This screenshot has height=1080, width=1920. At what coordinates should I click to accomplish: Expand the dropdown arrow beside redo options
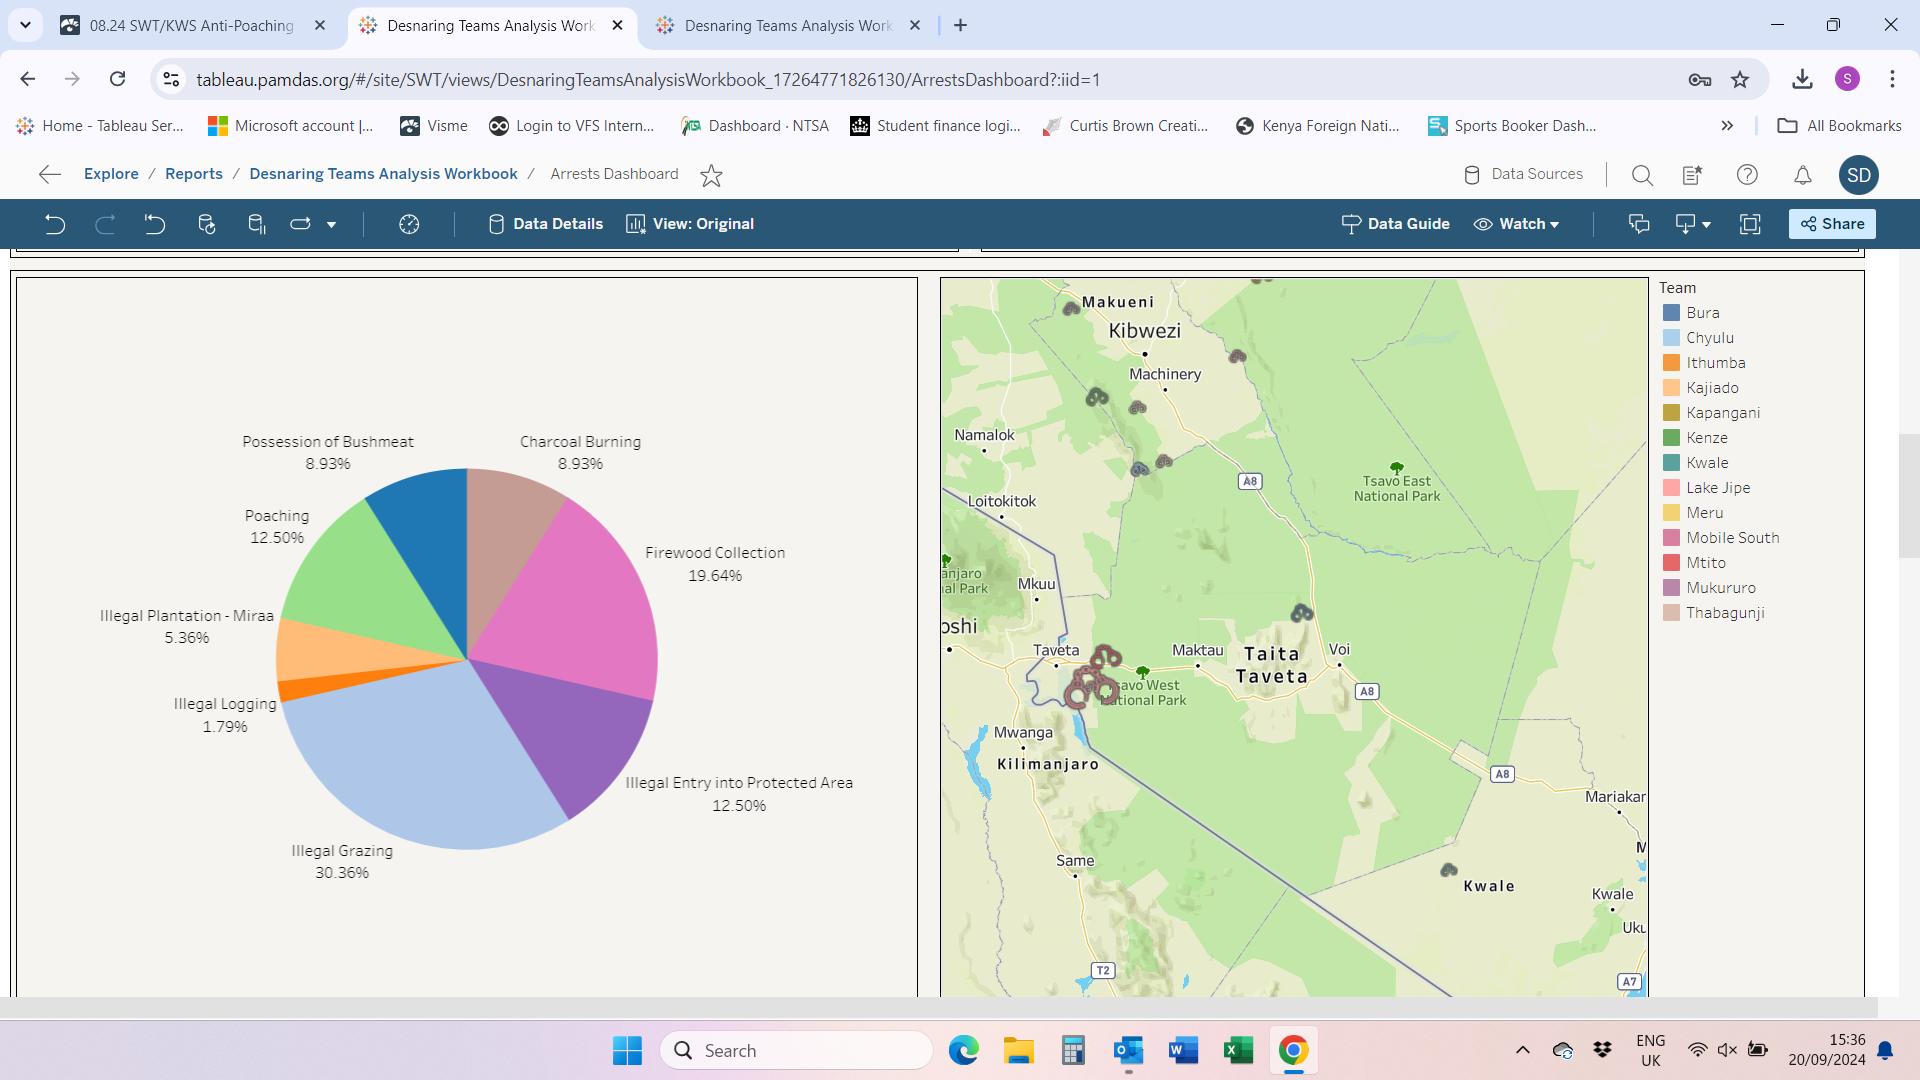(x=331, y=225)
